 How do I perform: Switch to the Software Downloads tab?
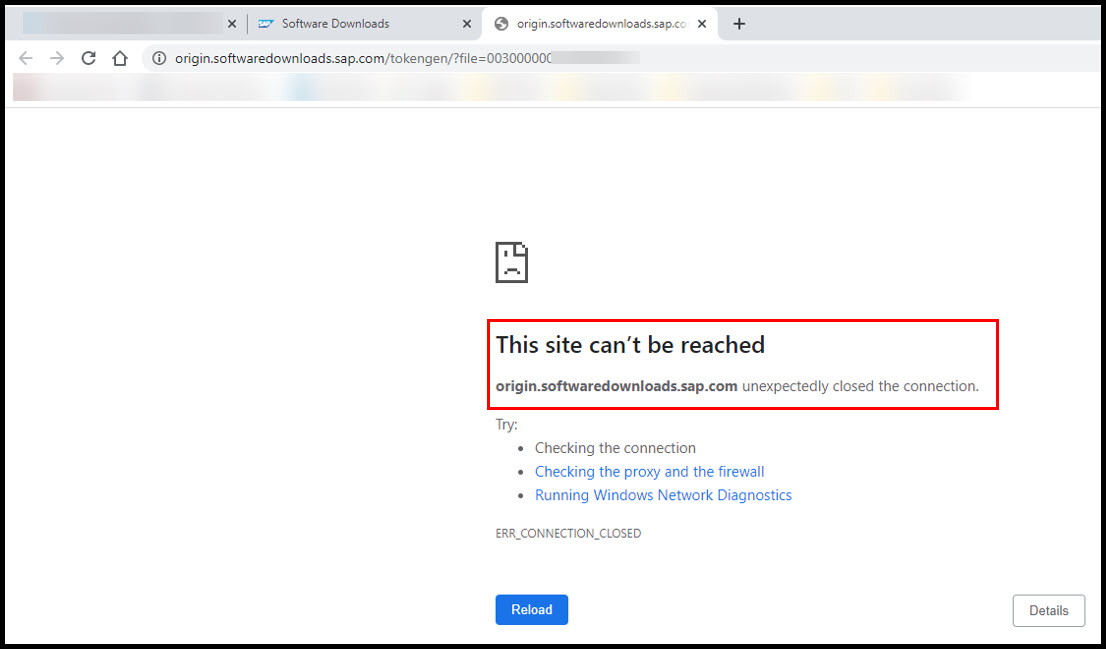(x=365, y=24)
